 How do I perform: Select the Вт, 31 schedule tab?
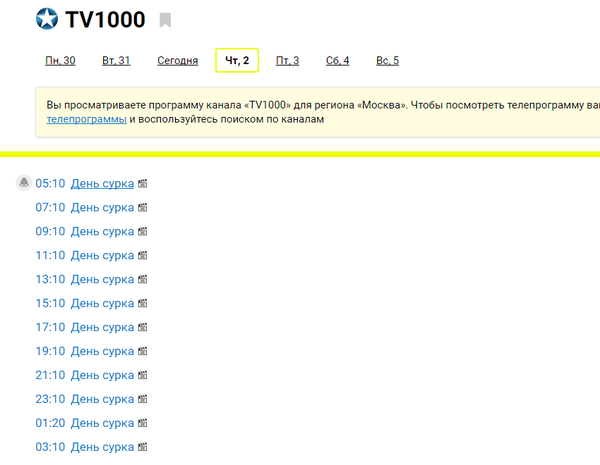pyautogui.click(x=116, y=61)
